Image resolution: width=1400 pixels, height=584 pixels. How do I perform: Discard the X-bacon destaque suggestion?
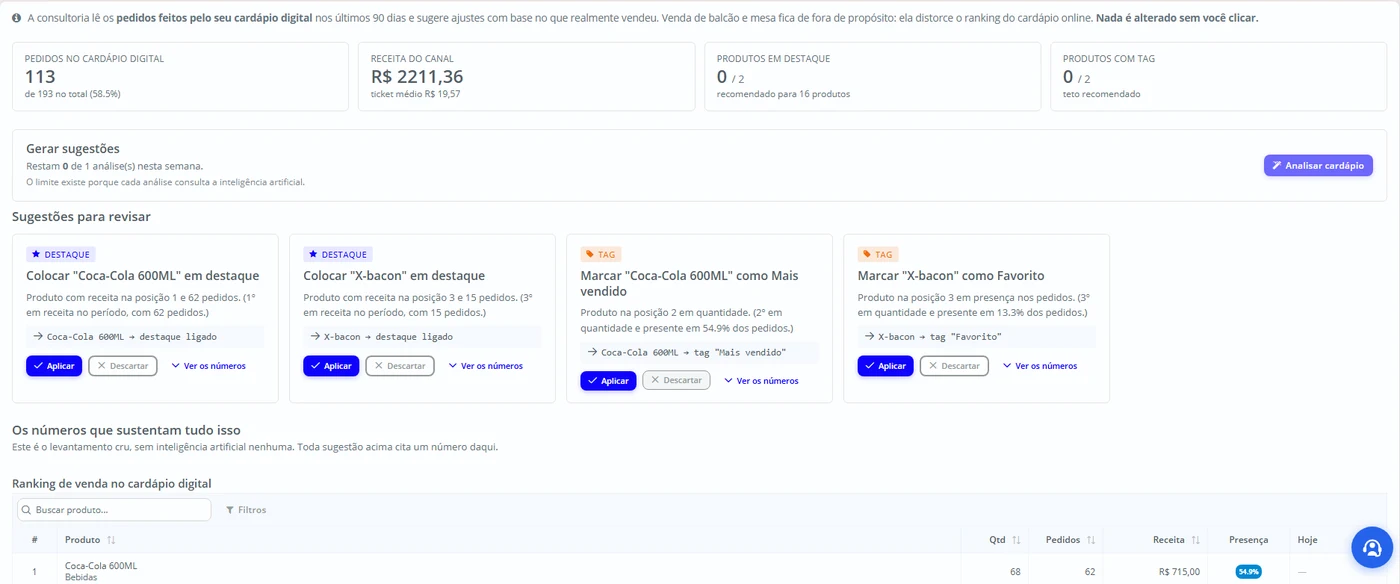pyautogui.click(x=400, y=366)
